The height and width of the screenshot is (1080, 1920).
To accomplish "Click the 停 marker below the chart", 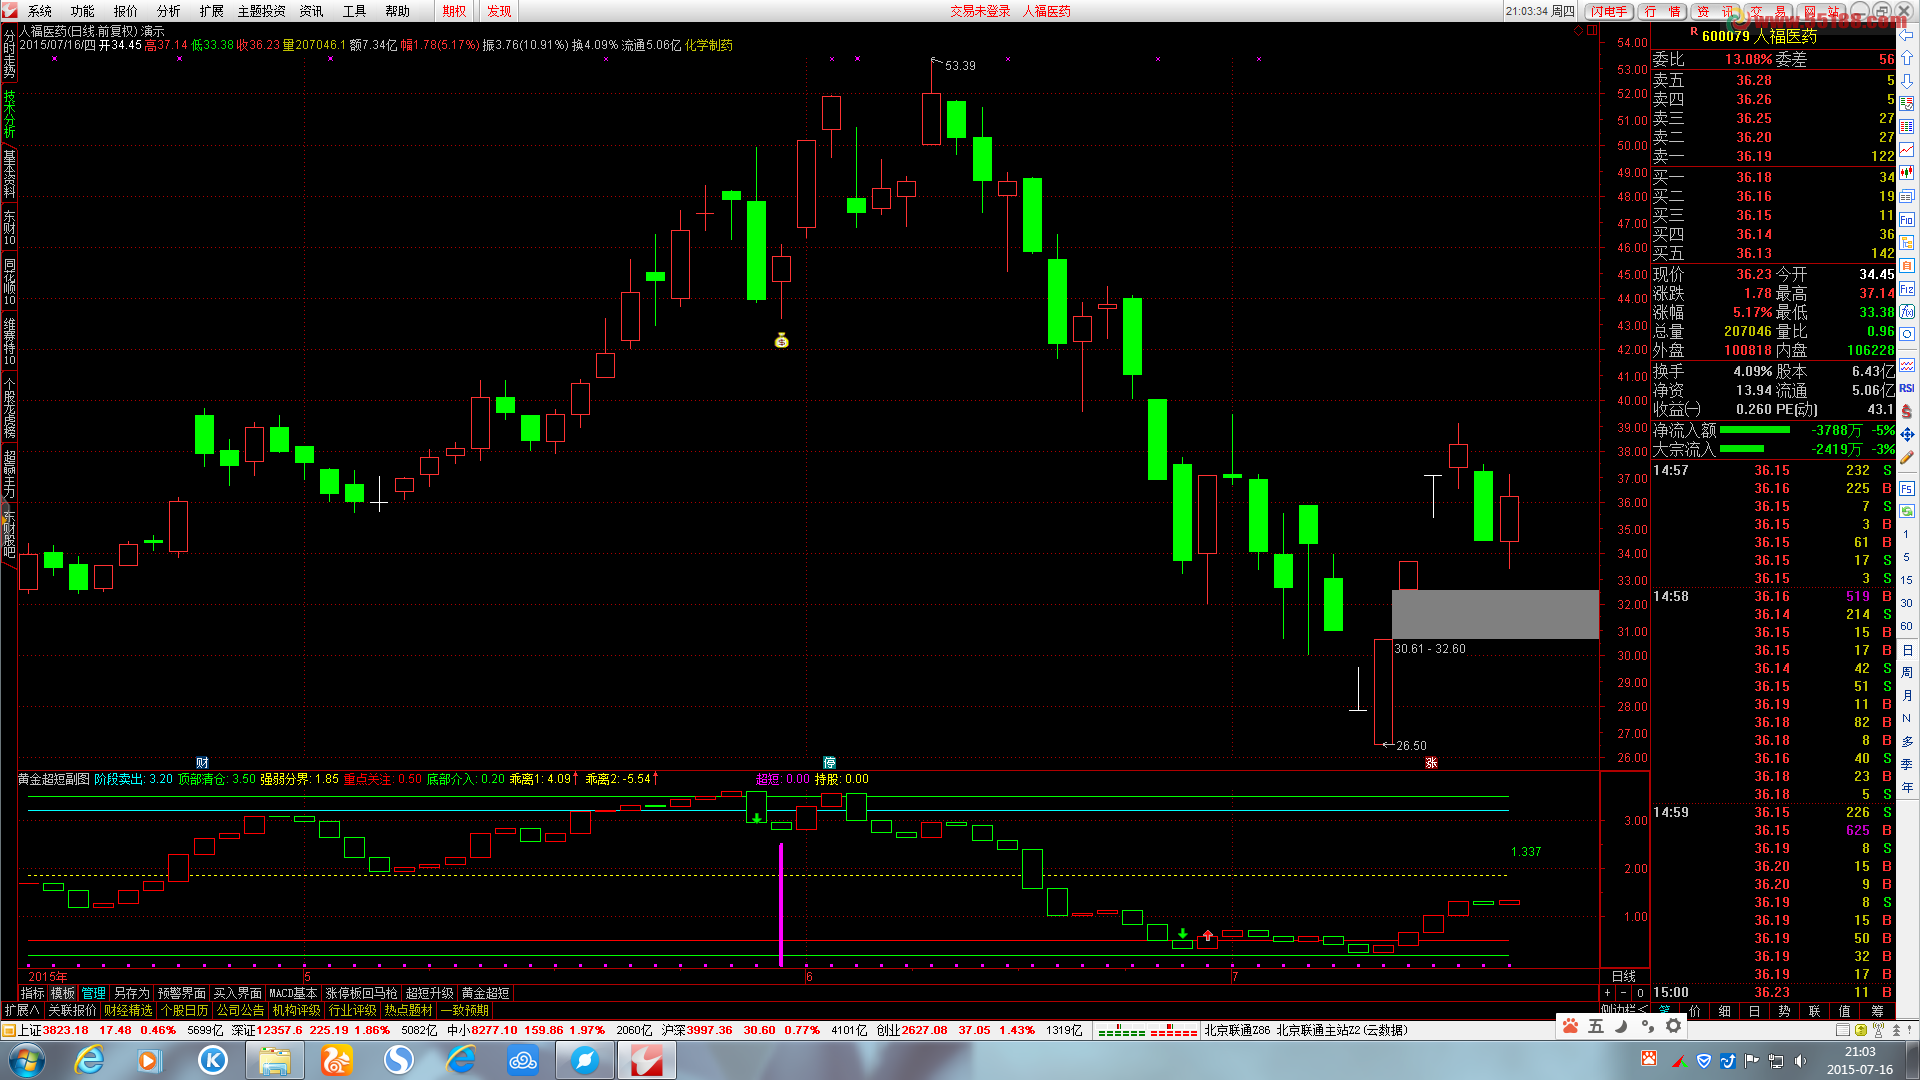I will pos(829,762).
